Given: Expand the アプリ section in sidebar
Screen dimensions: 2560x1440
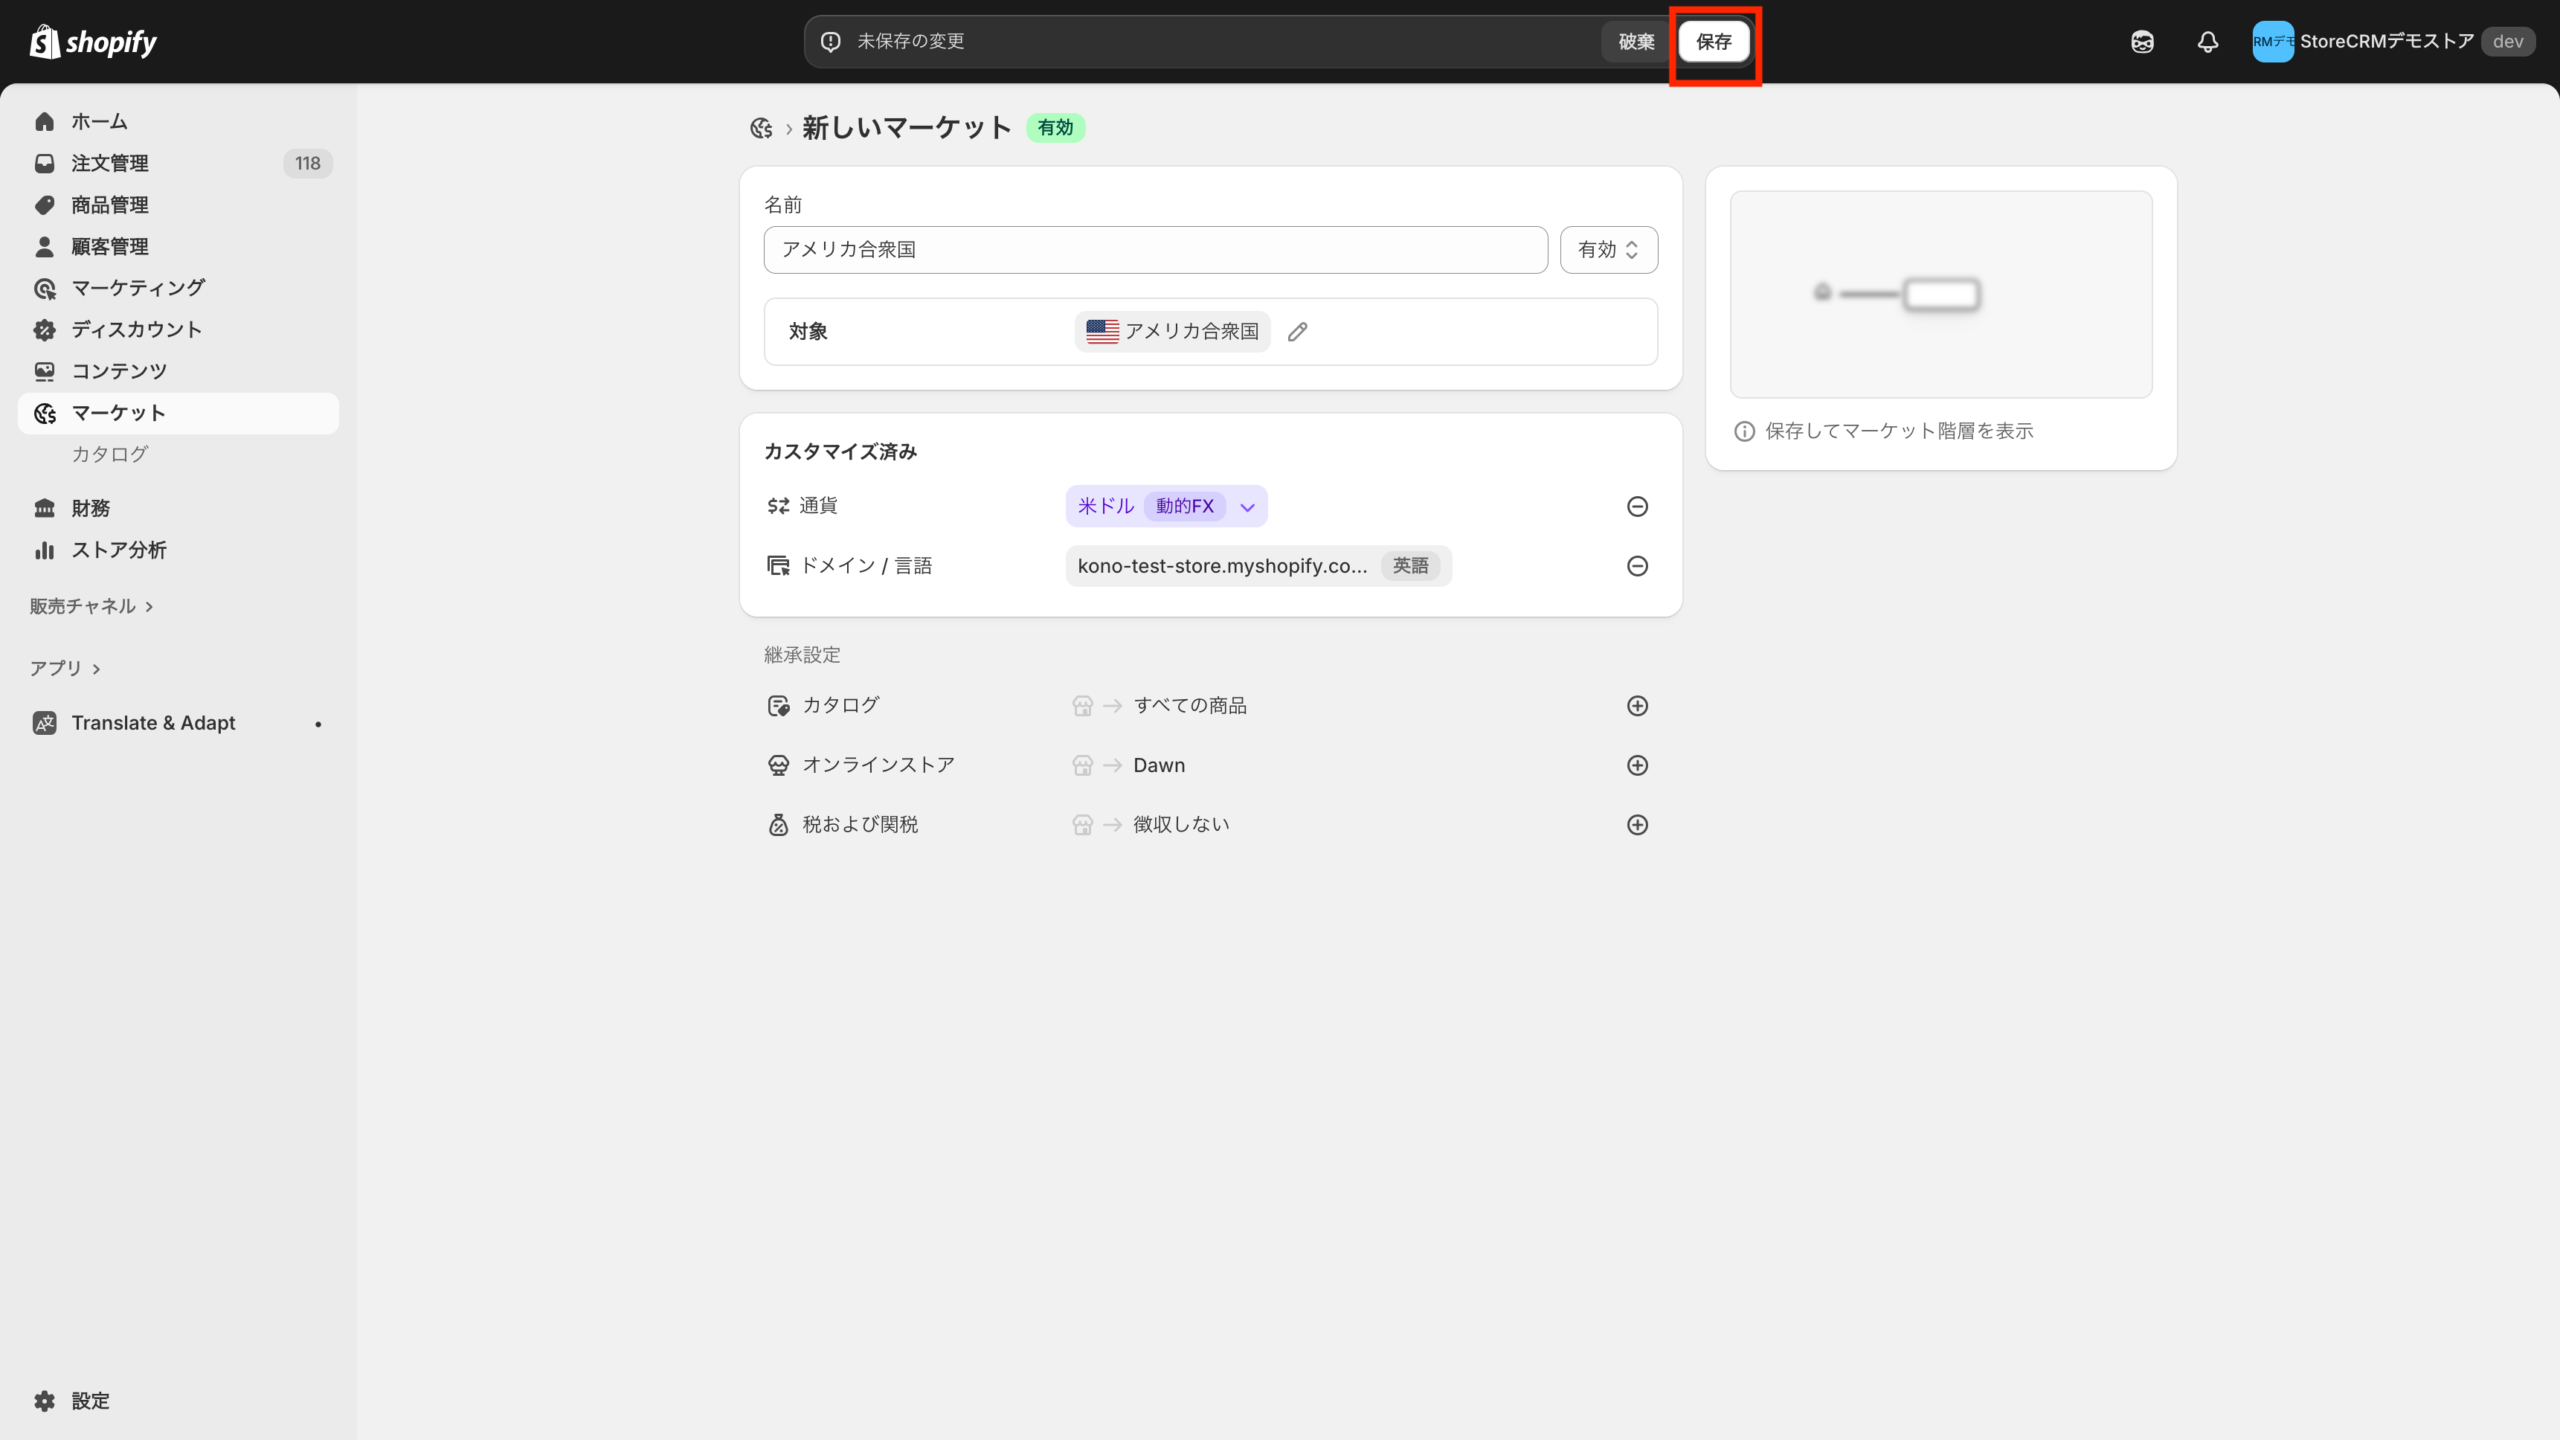Looking at the screenshot, I should 65,668.
